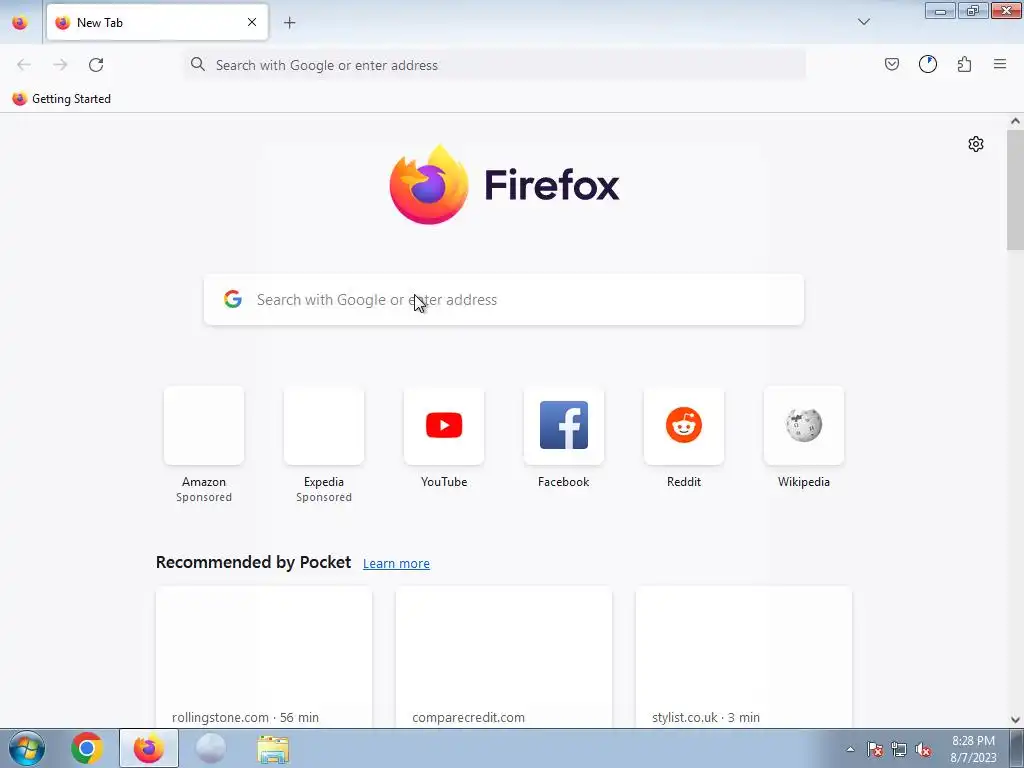The width and height of the screenshot is (1024, 768).
Task: Open the stylist.co.uk Pocket story card
Action: [744, 657]
